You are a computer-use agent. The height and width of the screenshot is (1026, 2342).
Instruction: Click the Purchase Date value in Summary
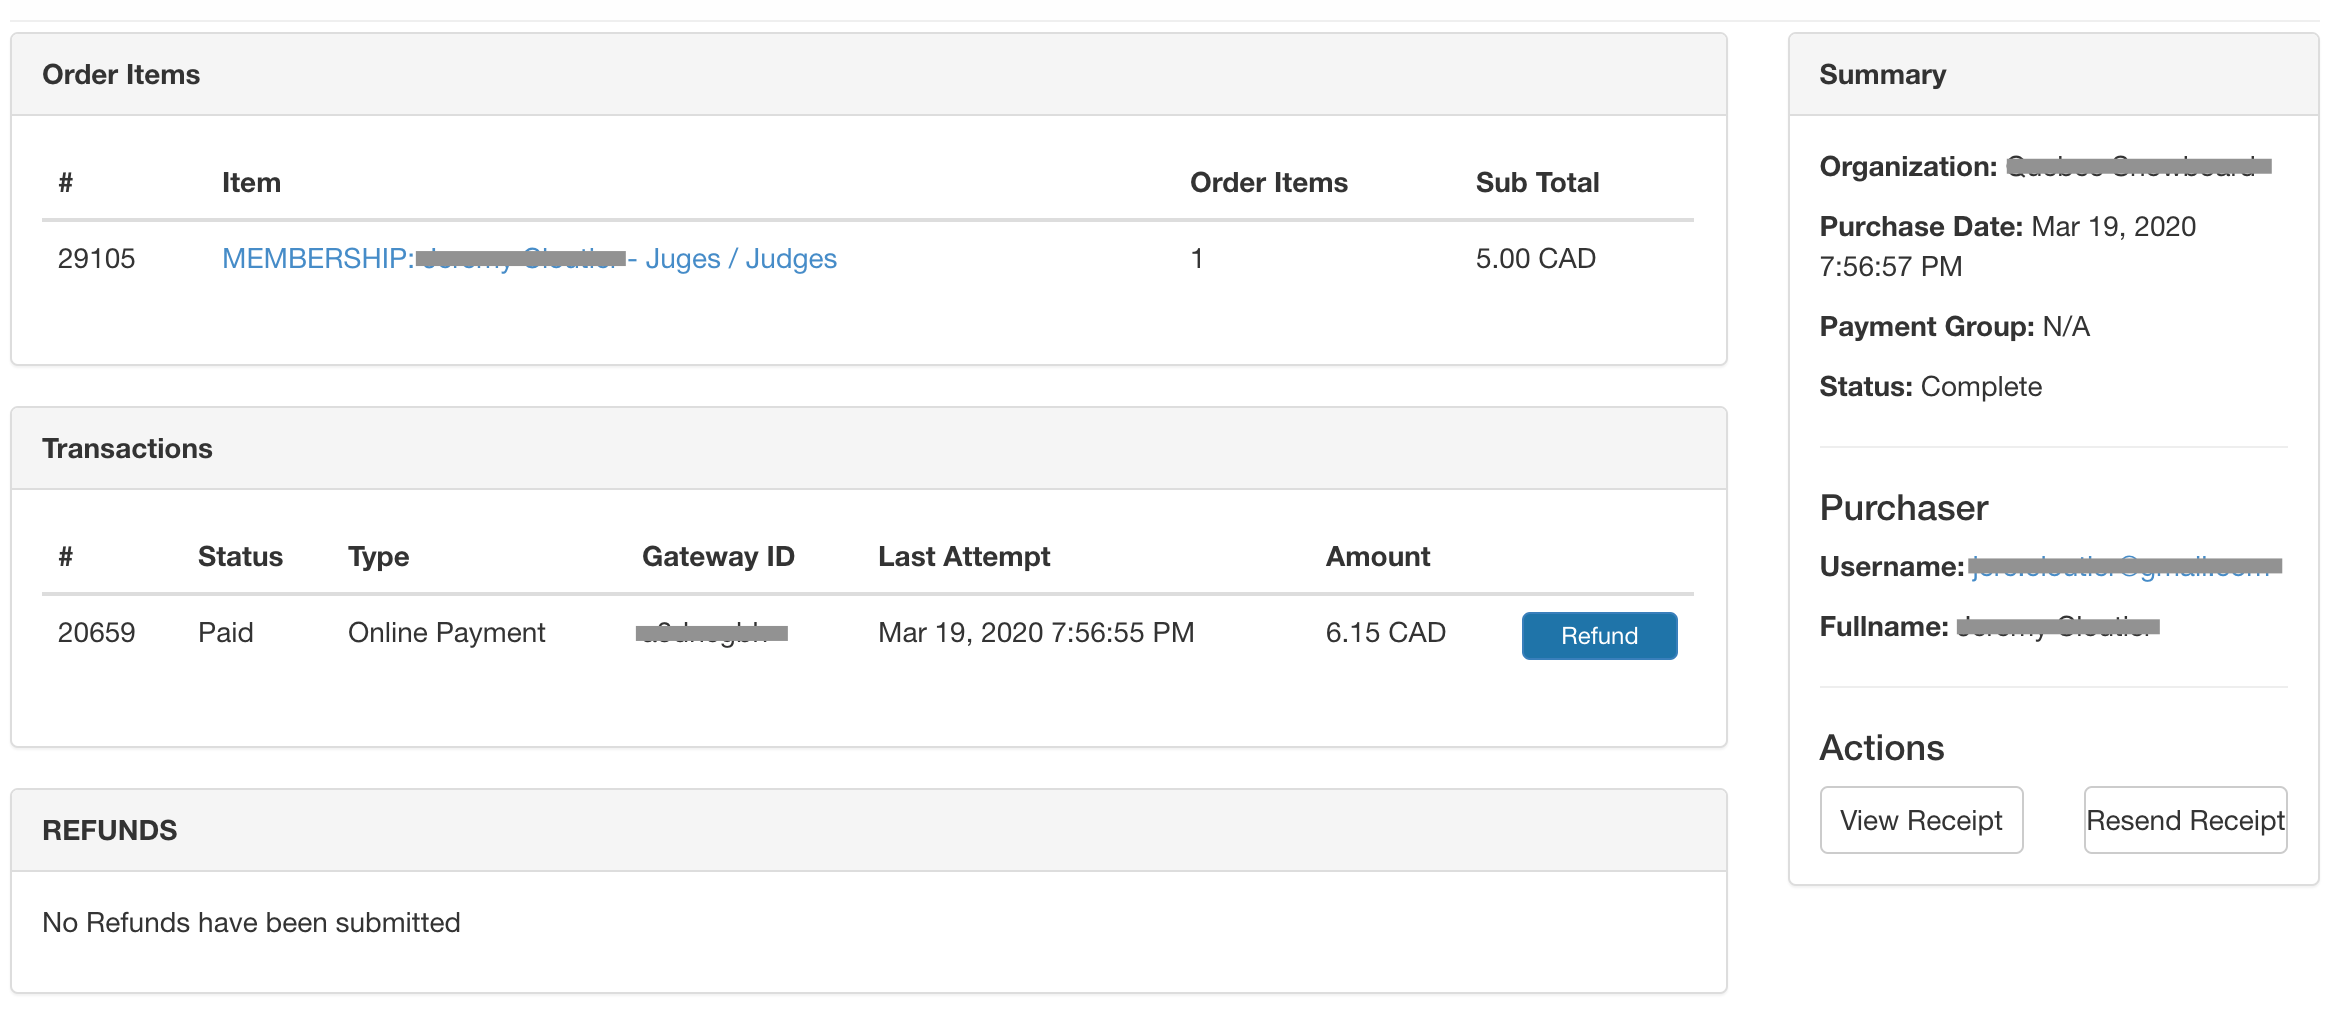(2112, 227)
